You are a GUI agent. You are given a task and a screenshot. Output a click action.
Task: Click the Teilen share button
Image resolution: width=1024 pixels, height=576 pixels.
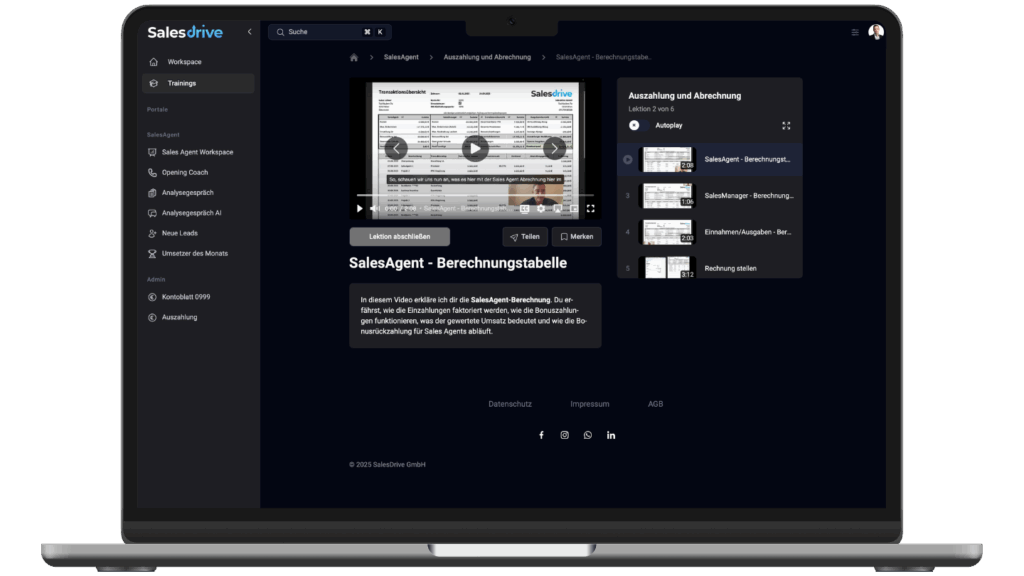(x=525, y=237)
